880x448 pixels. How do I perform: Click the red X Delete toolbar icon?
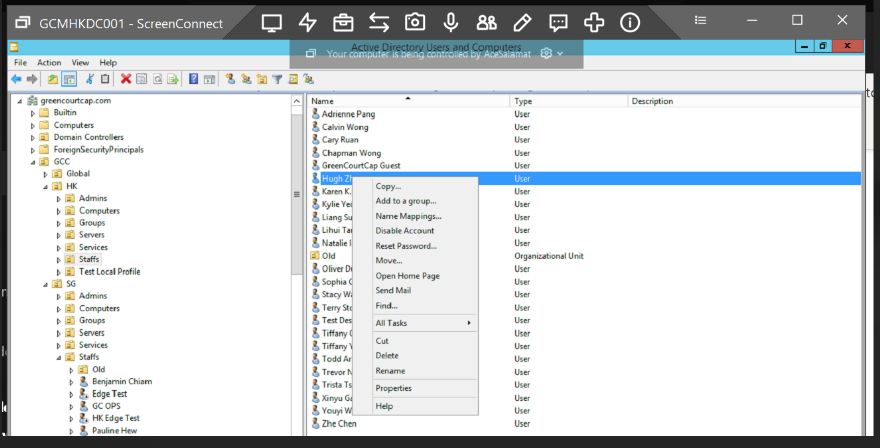tap(126, 79)
